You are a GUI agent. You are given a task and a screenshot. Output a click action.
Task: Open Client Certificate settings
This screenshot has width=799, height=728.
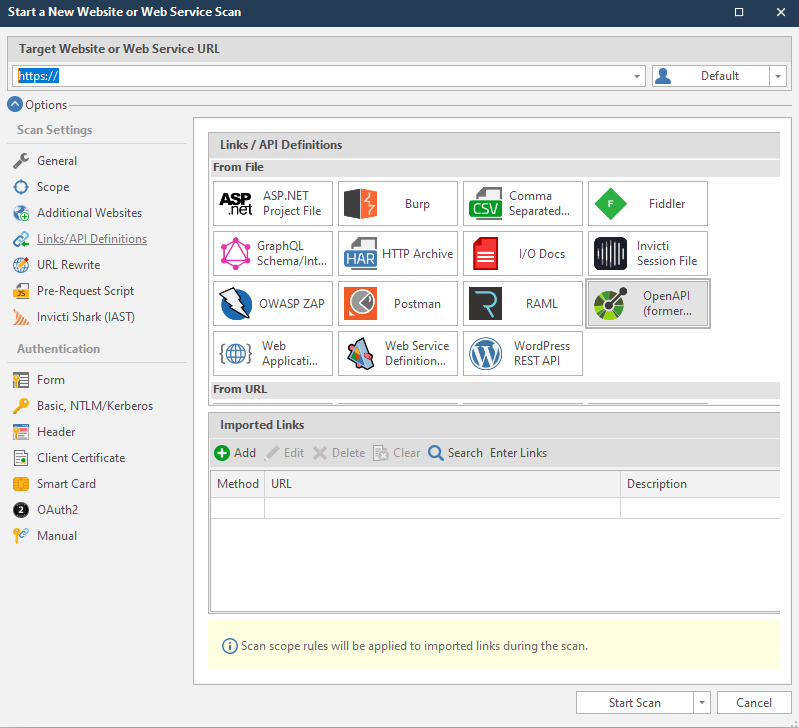click(x=81, y=457)
